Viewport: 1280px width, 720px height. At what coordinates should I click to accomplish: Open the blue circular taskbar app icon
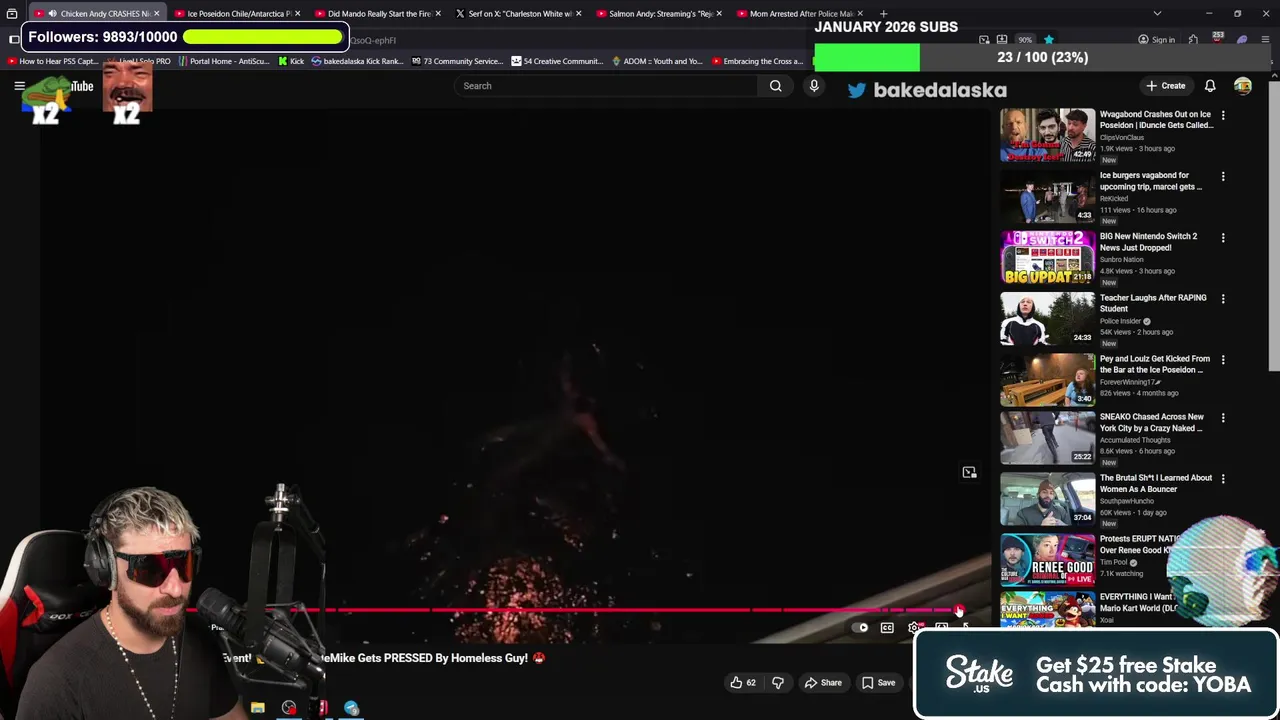tap(351, 708)
